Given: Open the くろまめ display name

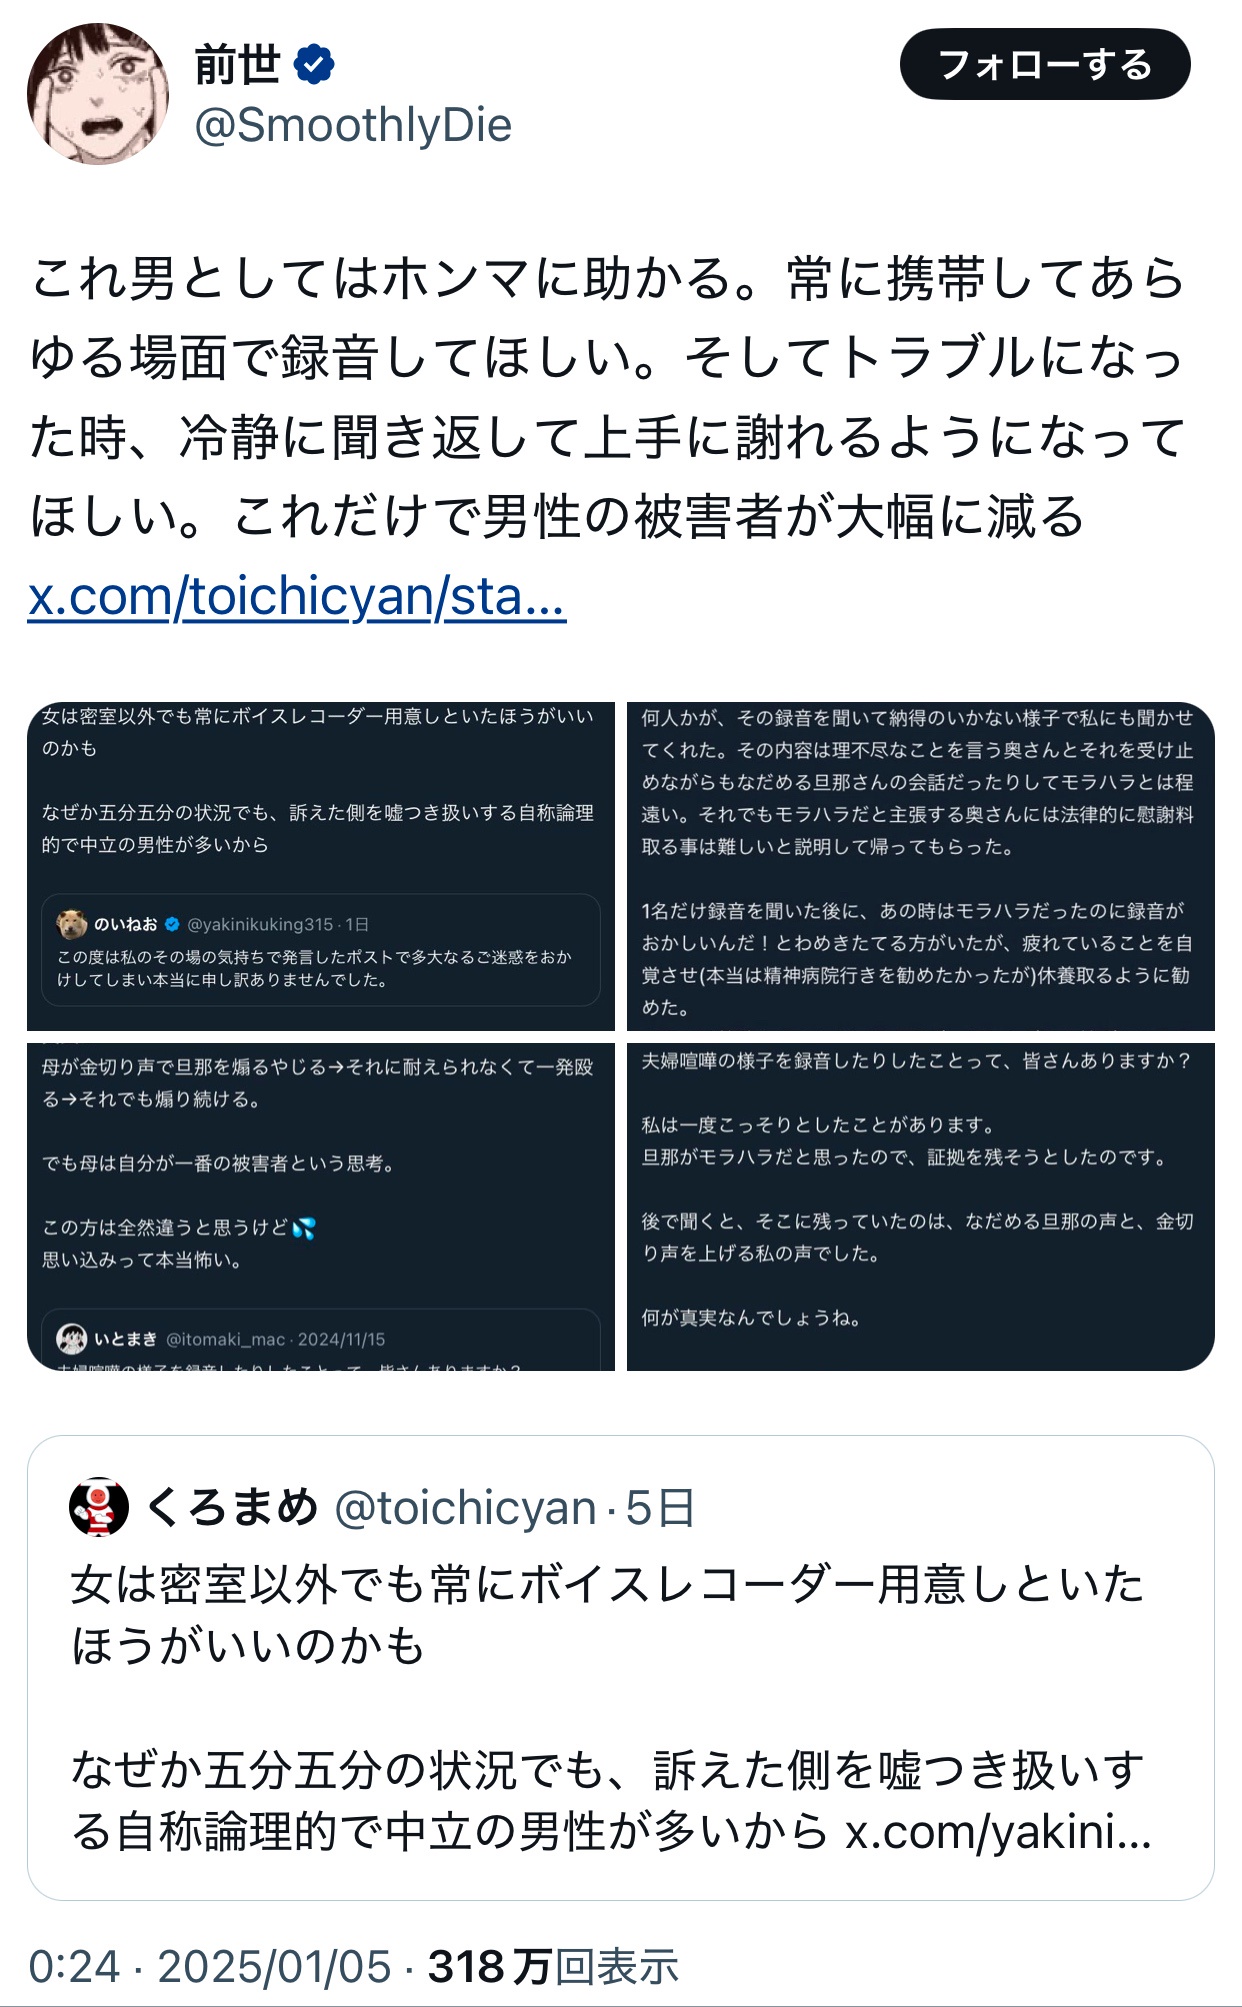Looking at the screenshot, I should pos(232,1507).
